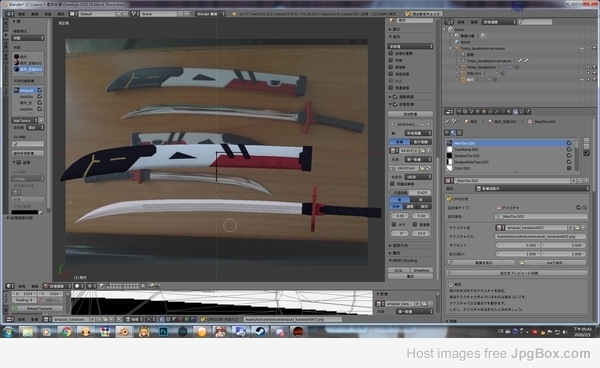Click the texで保存 button

pos(552,262)
